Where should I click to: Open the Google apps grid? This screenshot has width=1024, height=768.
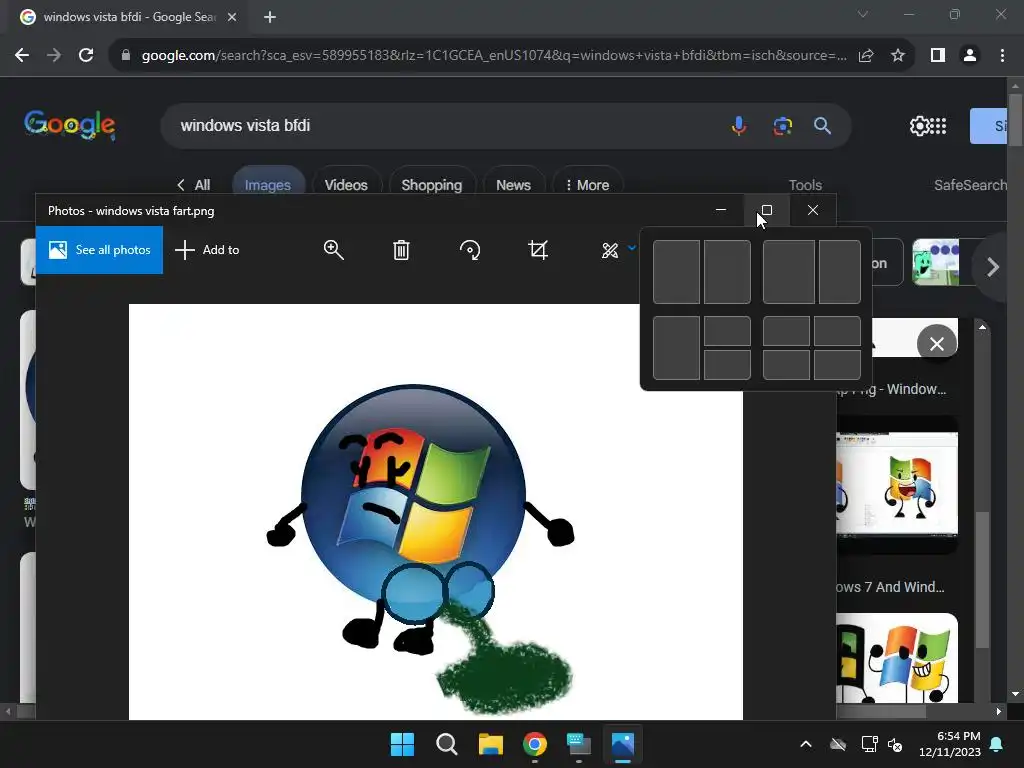coord(938,125)
